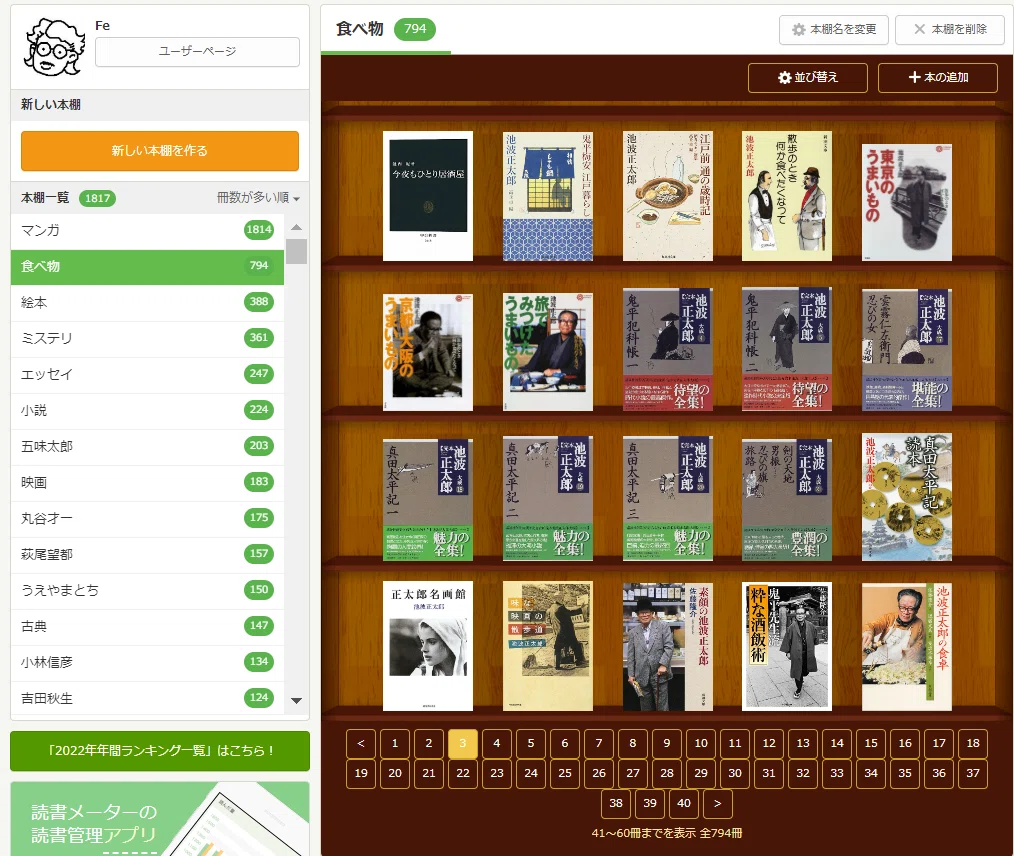Open the 2022年年間ランキング一覧 banner
The height and width of the screenshot is (856, 1014).
[160, 751]
